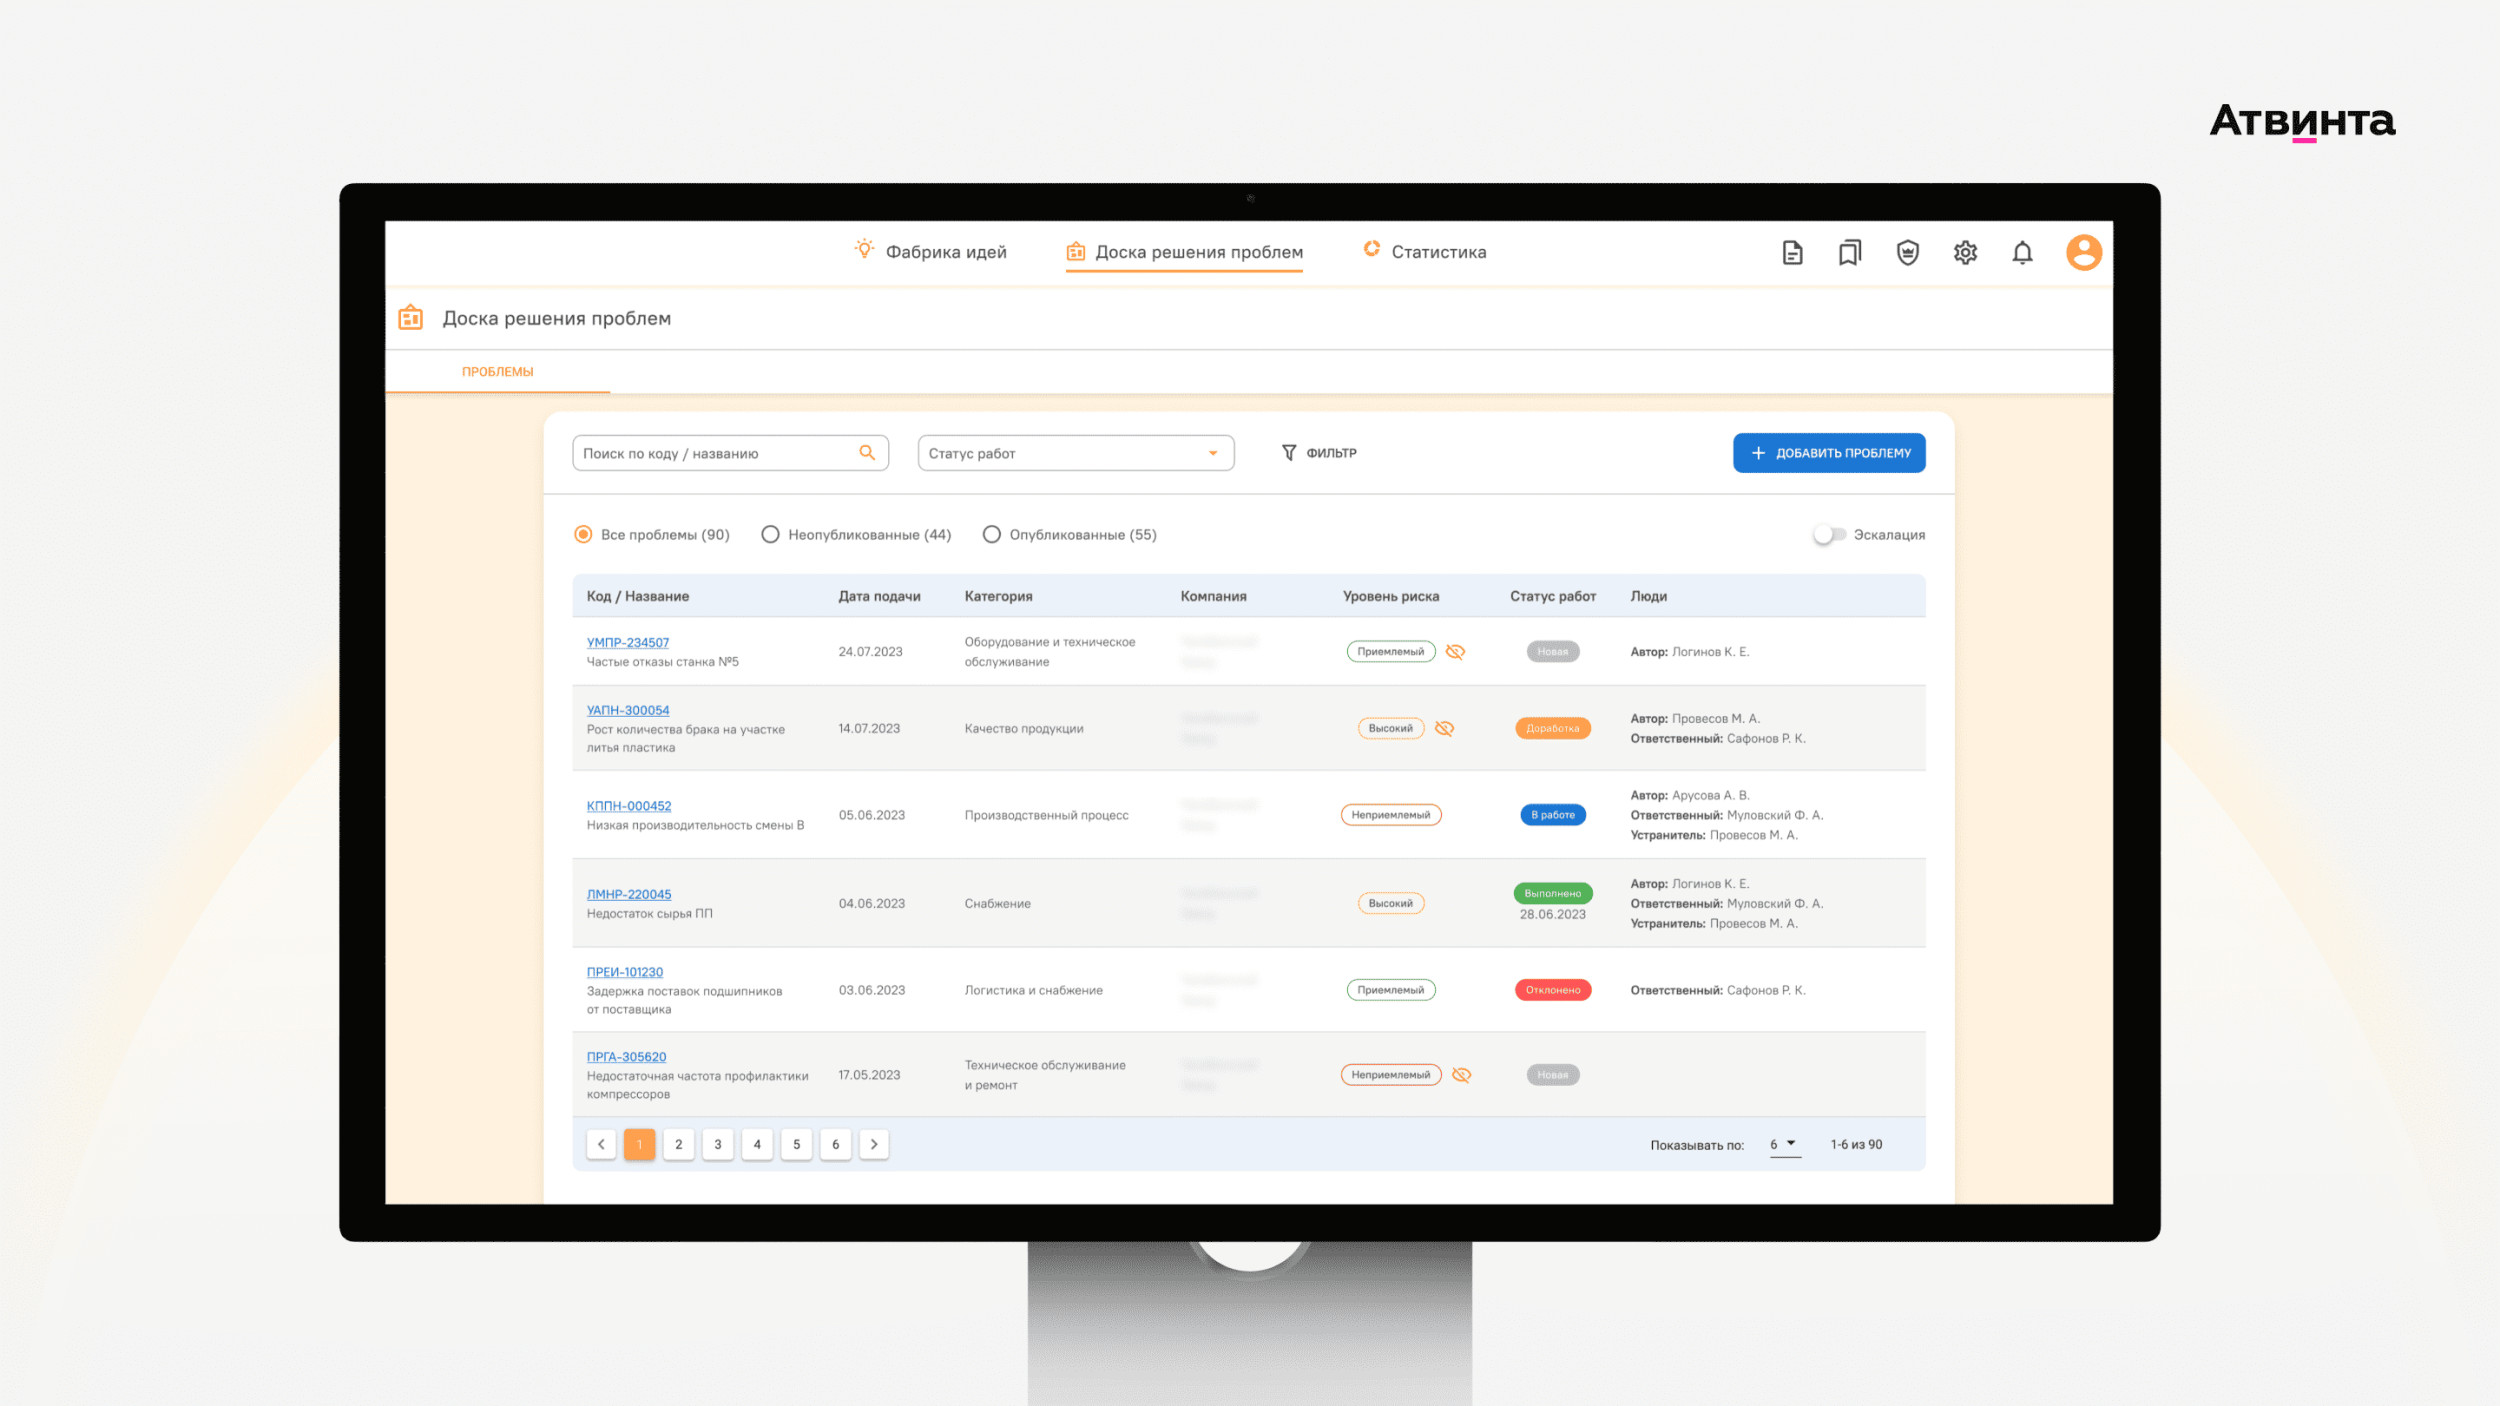Toggle the Эскалация switch

(1829, 535)
